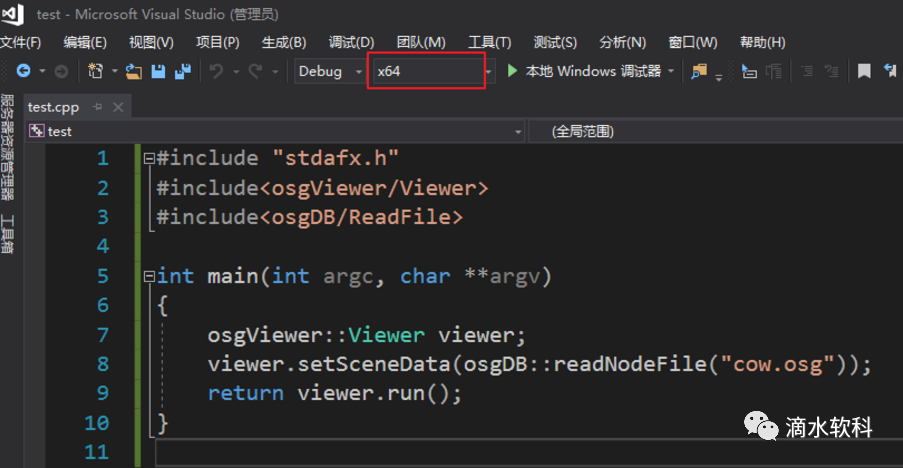Open the Undo history dropdown arrow

click(x=236, y=71)
